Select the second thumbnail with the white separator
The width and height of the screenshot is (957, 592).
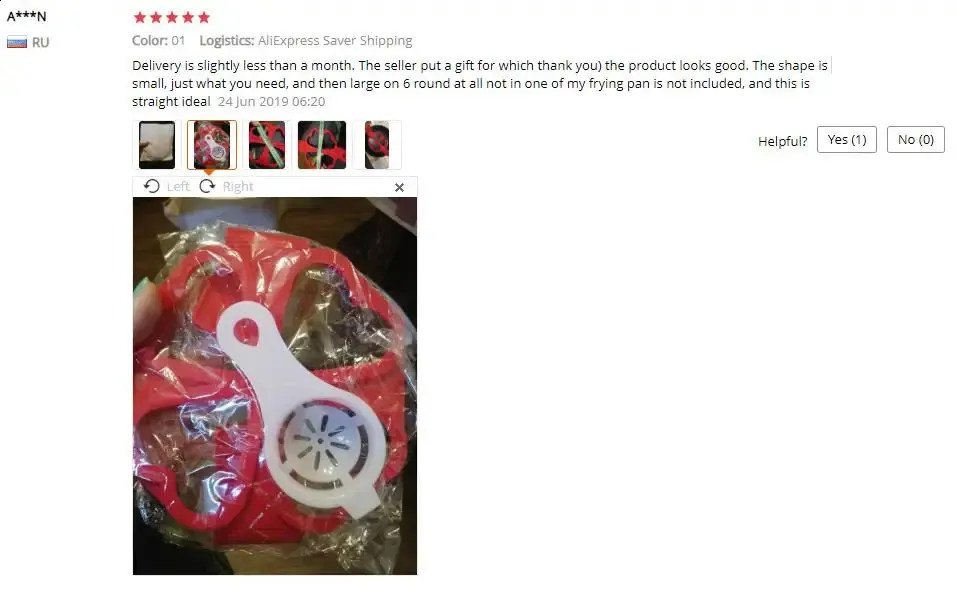click(212, 145)
